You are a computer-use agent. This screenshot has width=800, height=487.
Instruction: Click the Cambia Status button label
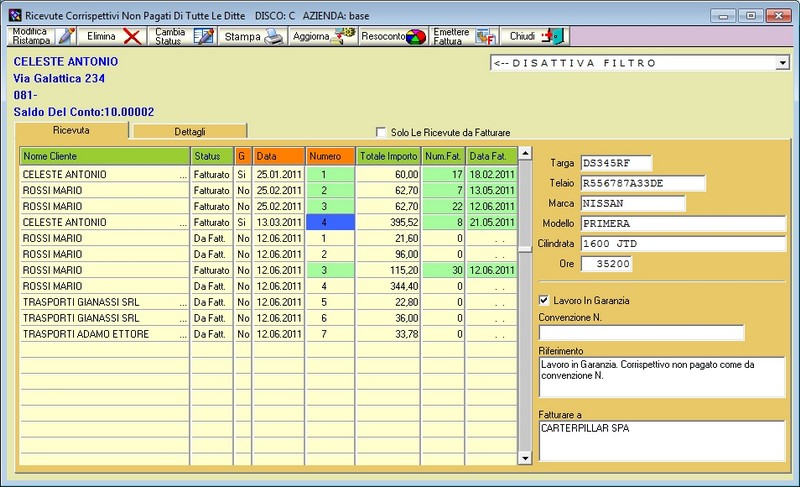click(x=170, y=36)
